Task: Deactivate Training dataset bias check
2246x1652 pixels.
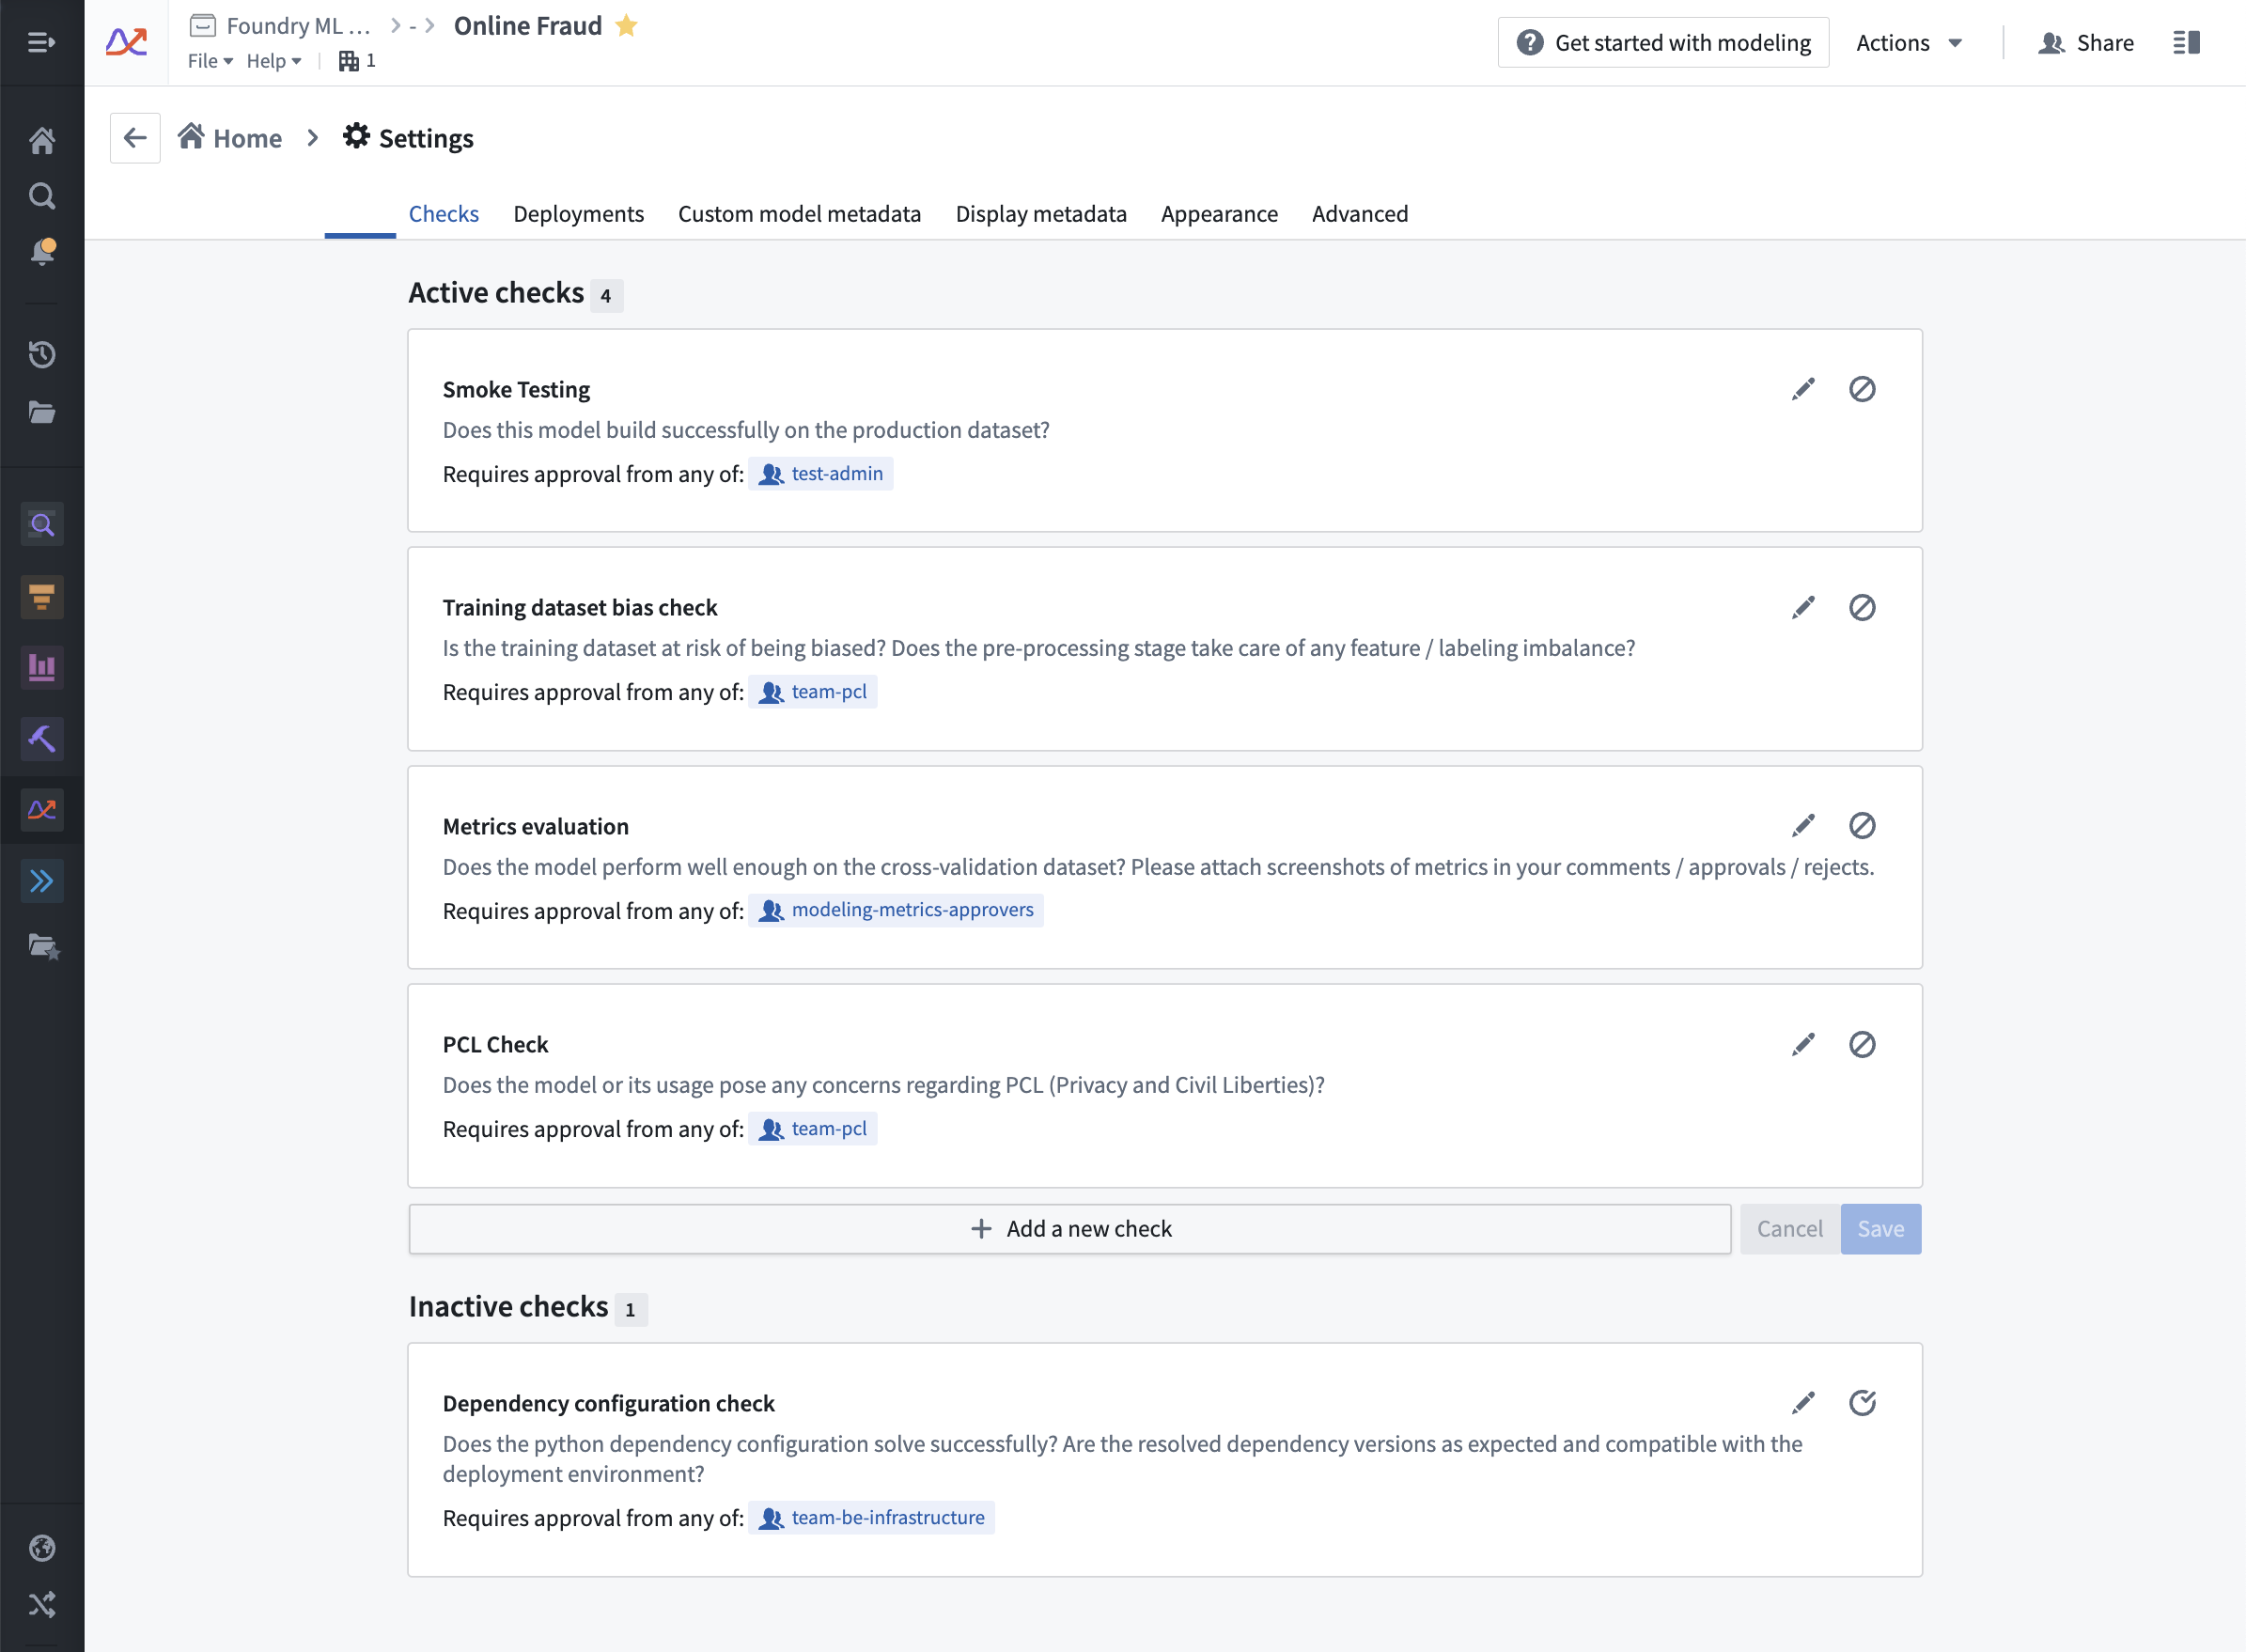Action: pos(1862,607)
